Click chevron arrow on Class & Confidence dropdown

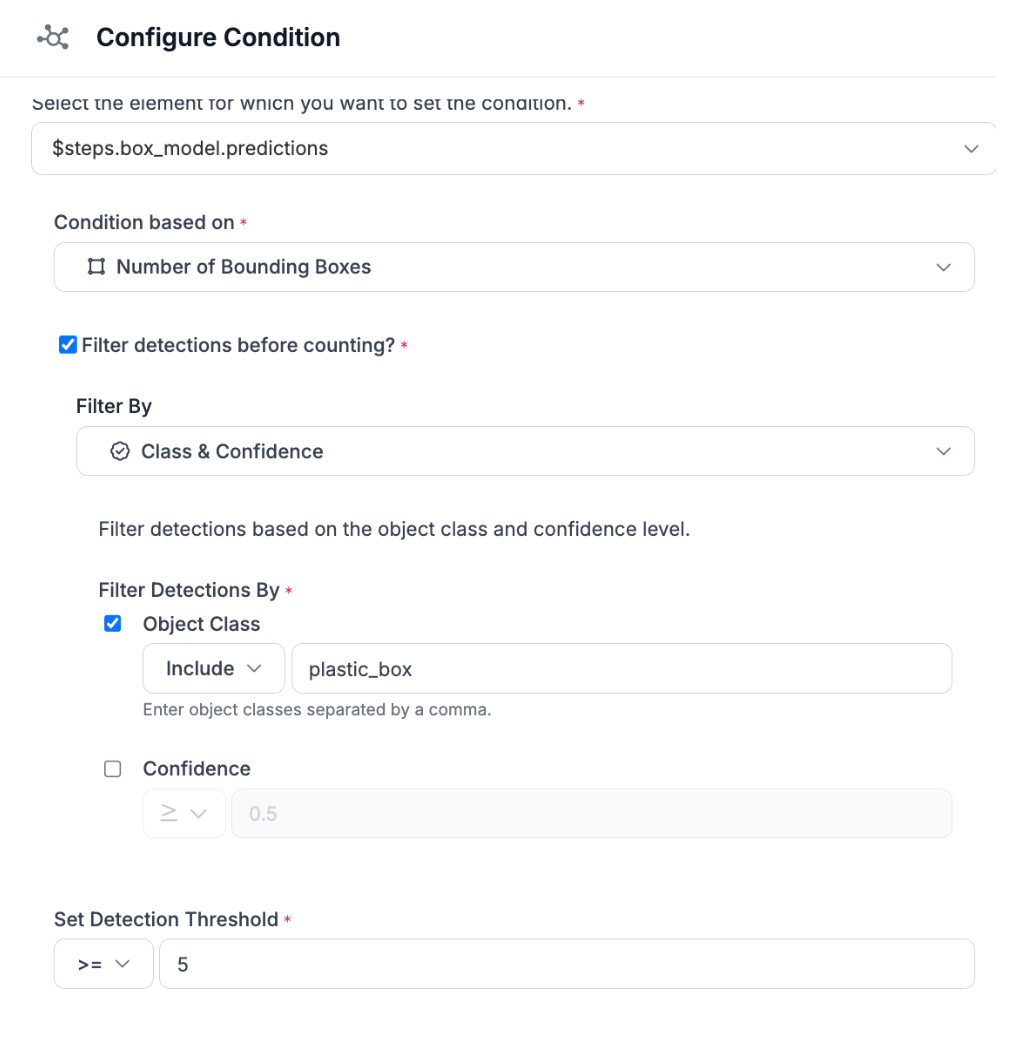pos(943,451)
